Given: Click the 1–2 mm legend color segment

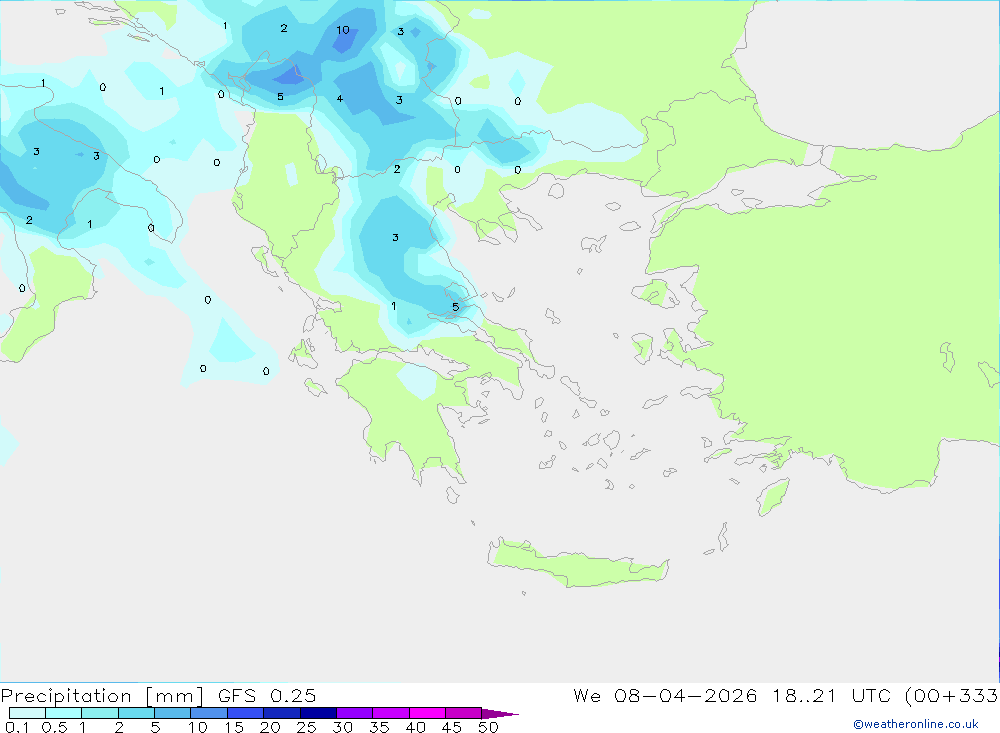Looking at the screenshot, I should (x=99, y=713).
